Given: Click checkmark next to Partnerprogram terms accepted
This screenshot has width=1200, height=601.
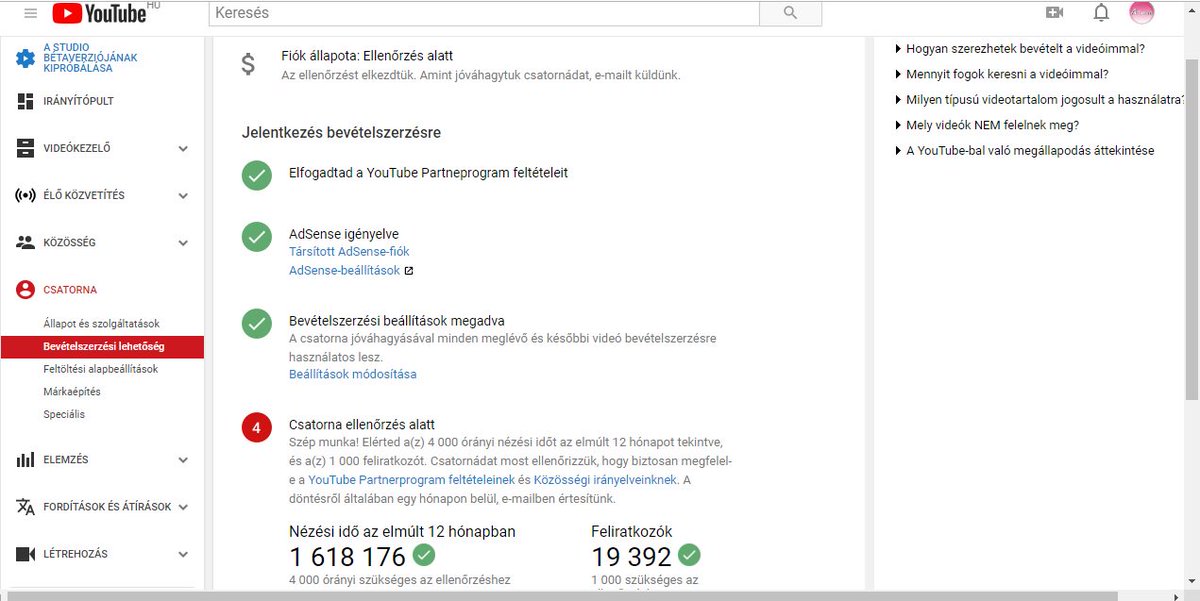Looking at the screenshot, I should (257, 175).
